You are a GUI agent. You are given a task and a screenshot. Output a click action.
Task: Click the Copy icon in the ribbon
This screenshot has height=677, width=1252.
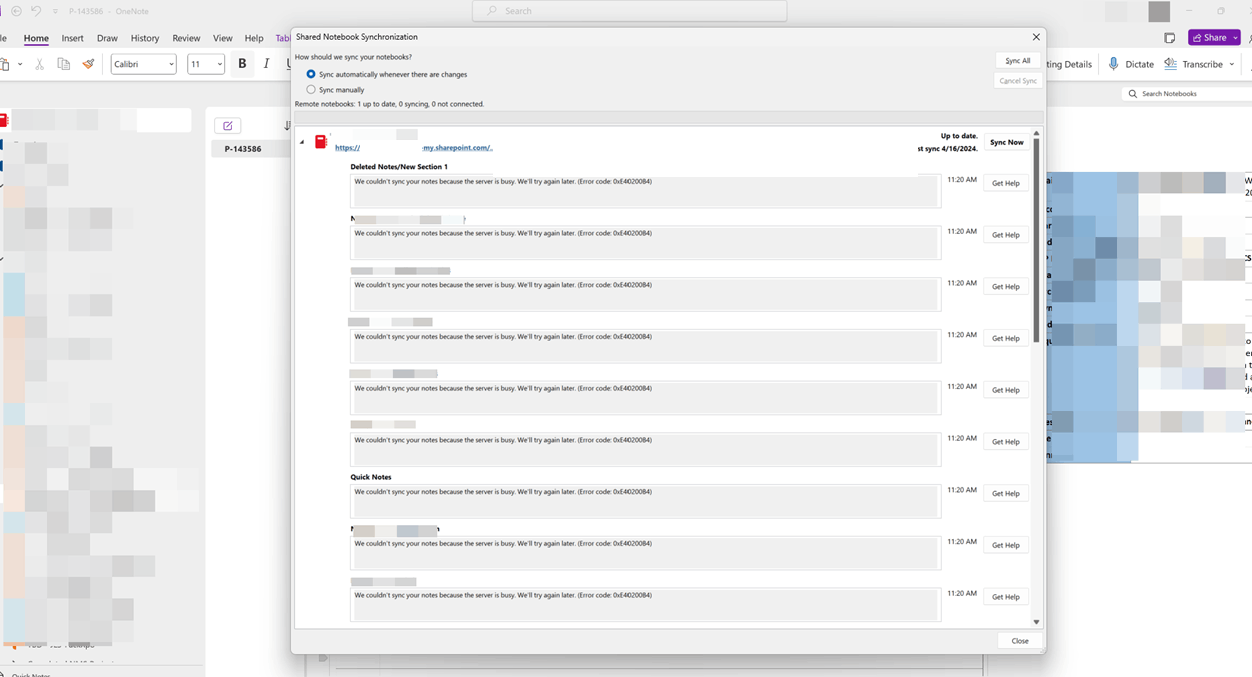pos(64,64)
